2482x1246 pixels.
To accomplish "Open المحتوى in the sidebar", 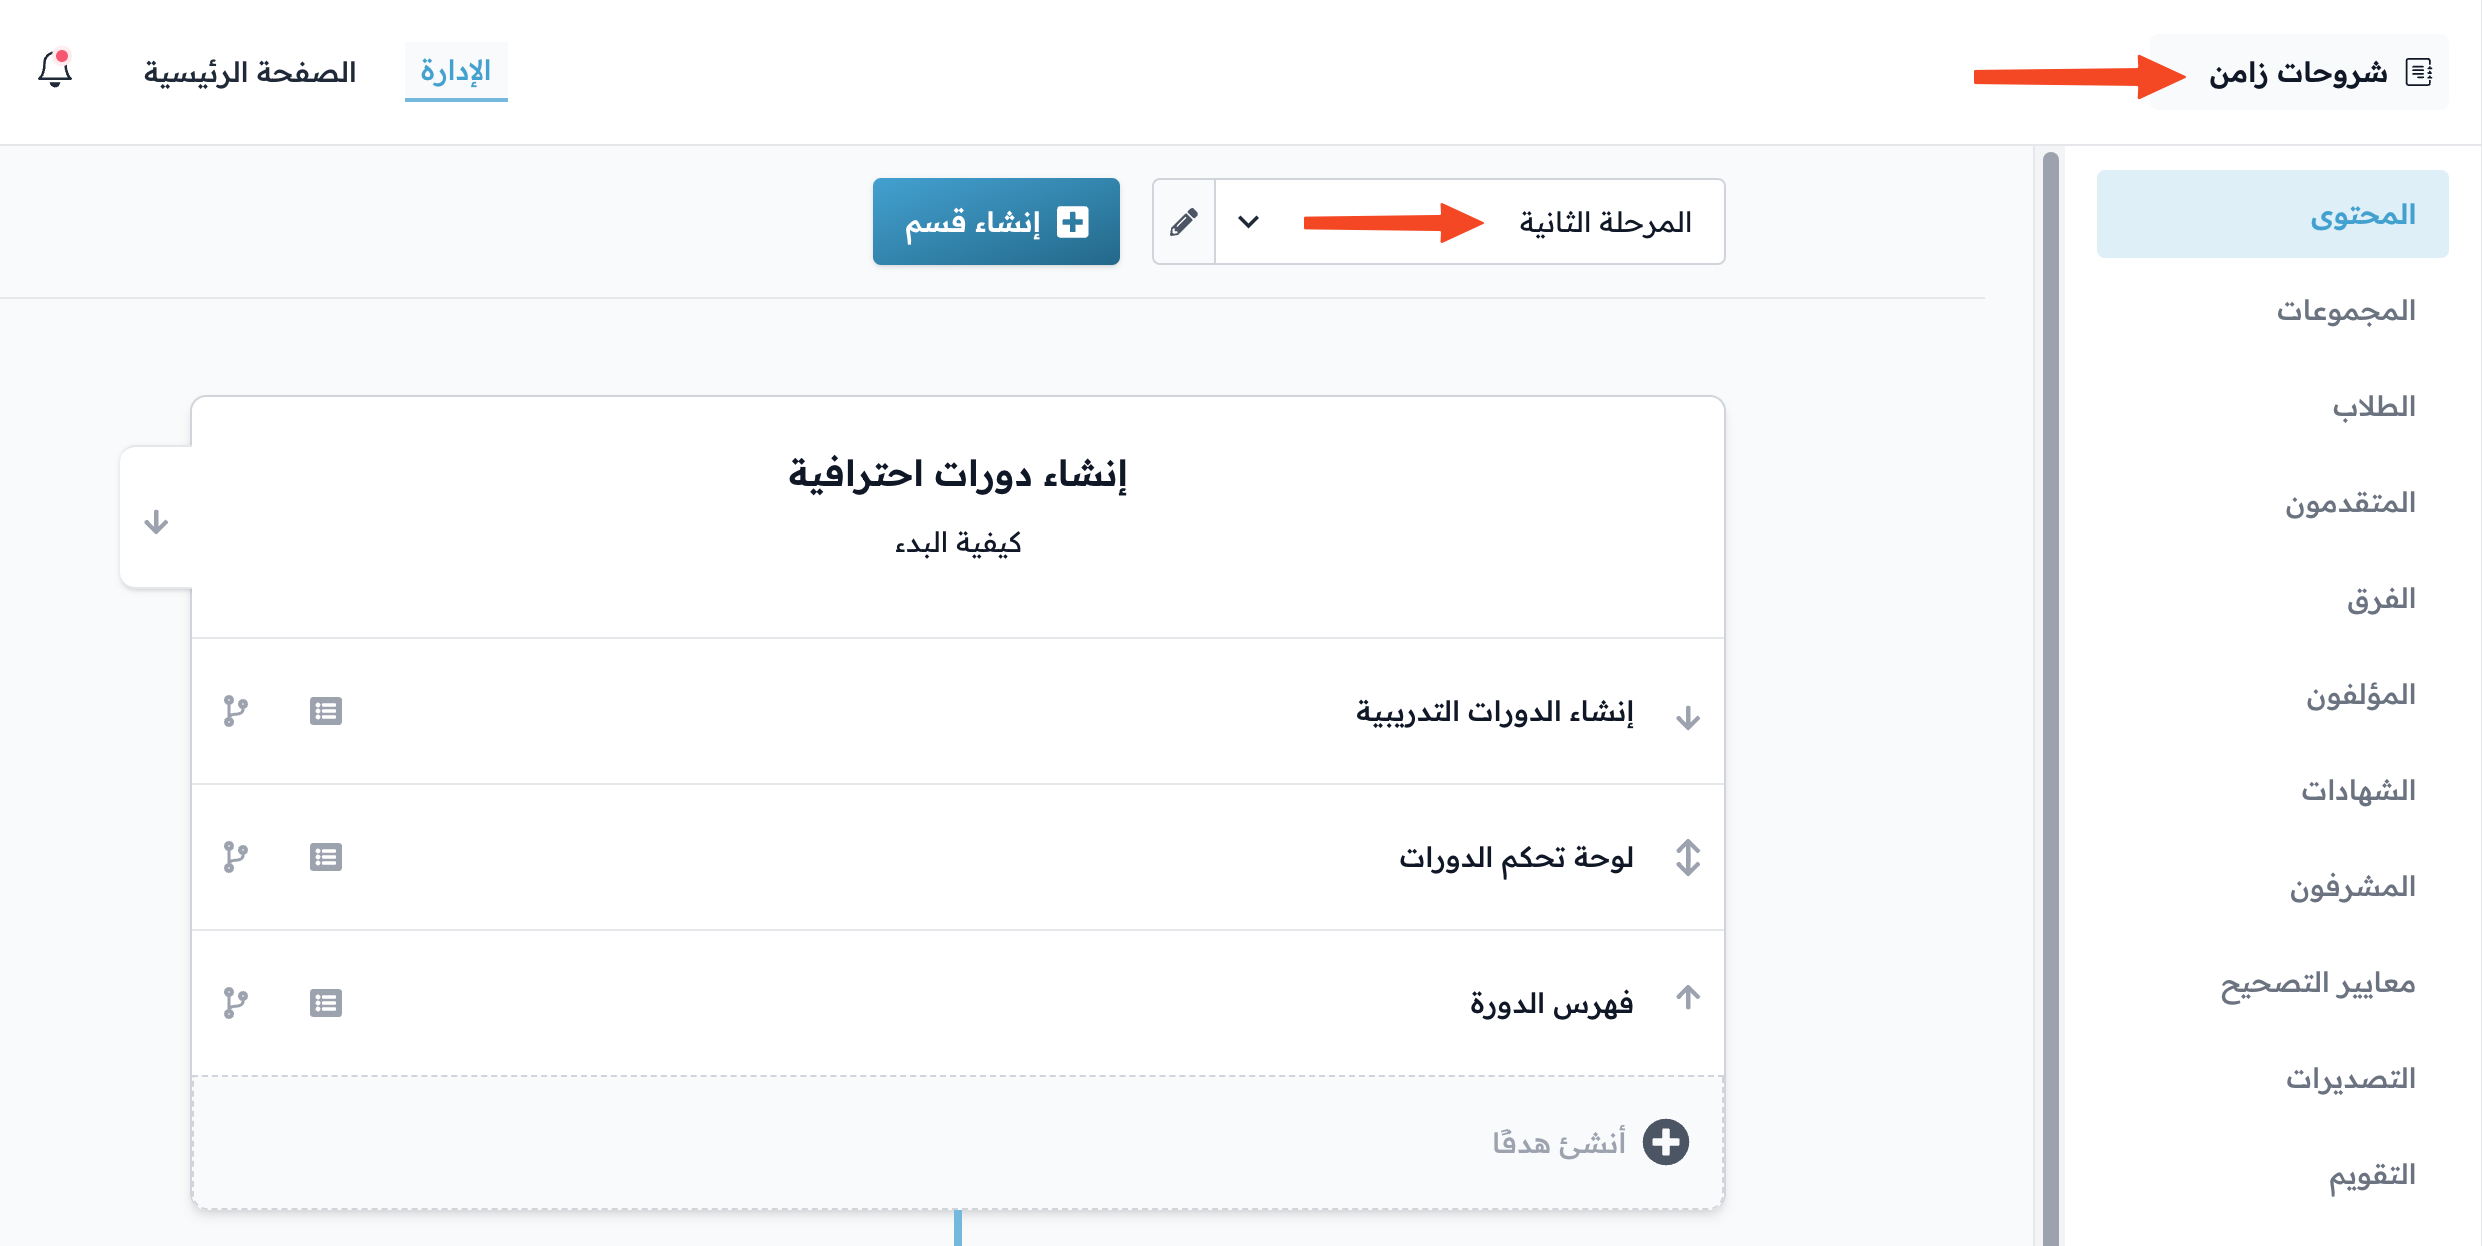I will click(x=2272, y=214).
